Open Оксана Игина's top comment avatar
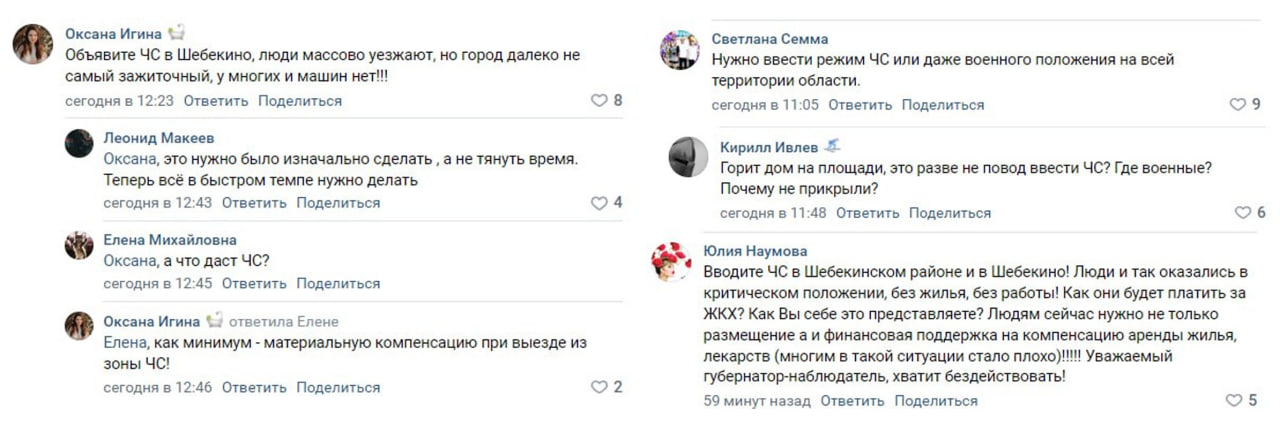 coord(33,44)
